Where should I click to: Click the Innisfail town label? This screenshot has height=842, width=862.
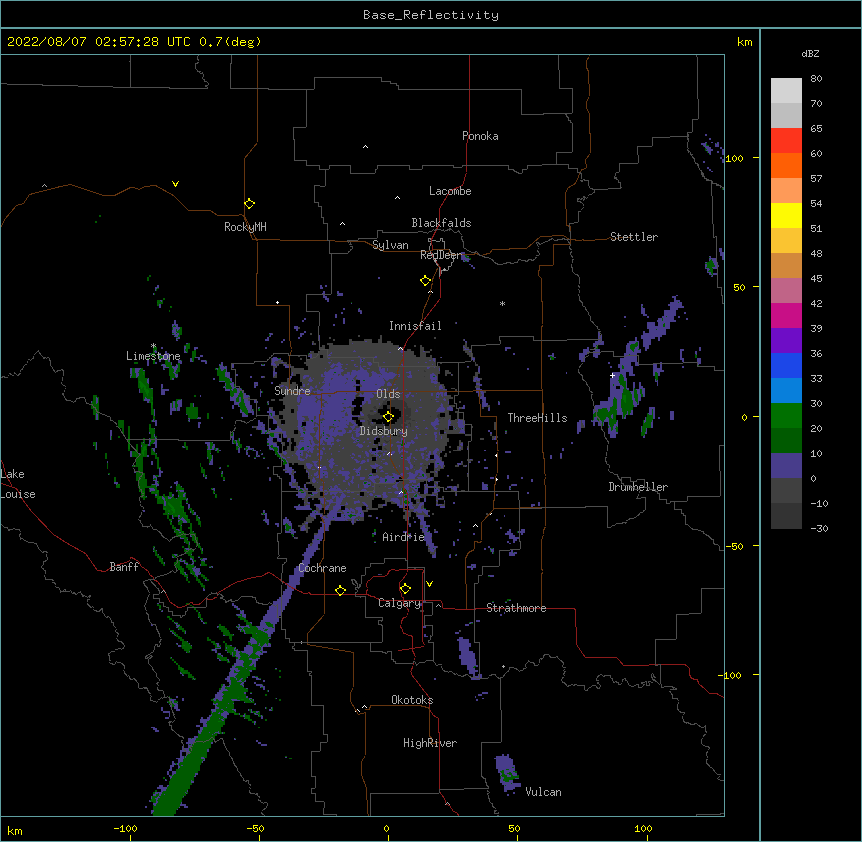click(x=415, y=326)
